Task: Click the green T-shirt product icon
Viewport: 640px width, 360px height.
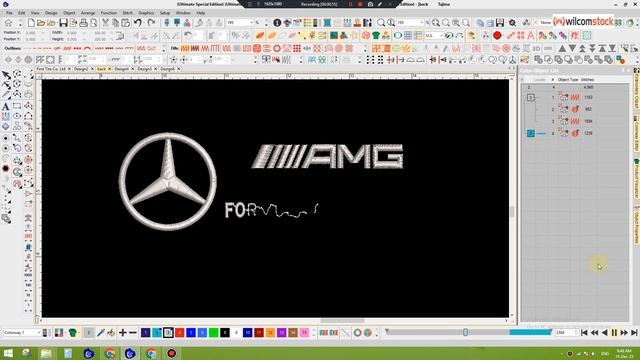Action: coord(376,36)
